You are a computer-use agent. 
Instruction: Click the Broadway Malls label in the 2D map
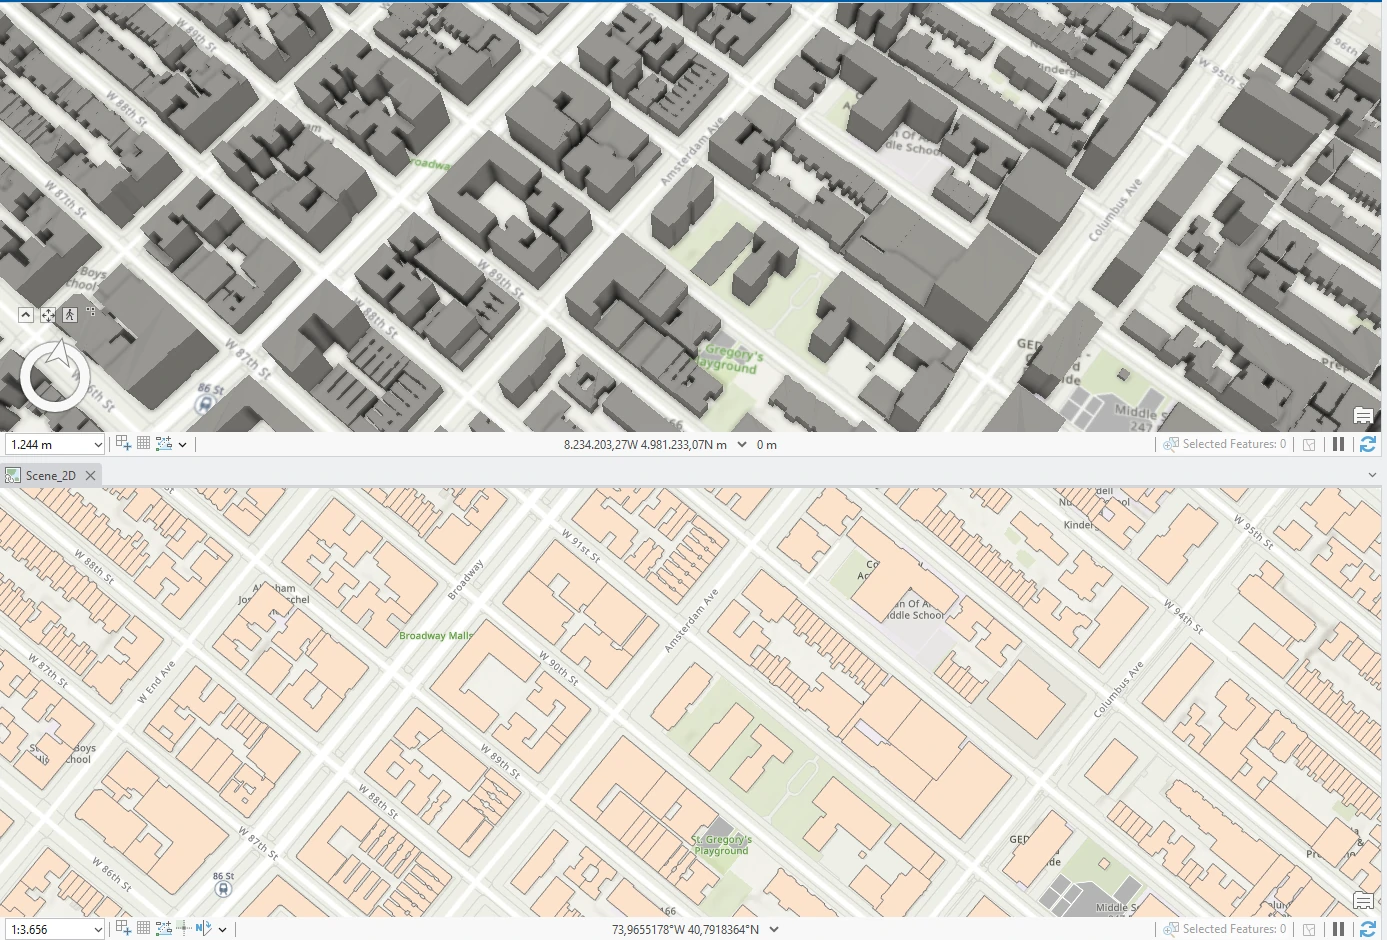click(x=435, y=636)
